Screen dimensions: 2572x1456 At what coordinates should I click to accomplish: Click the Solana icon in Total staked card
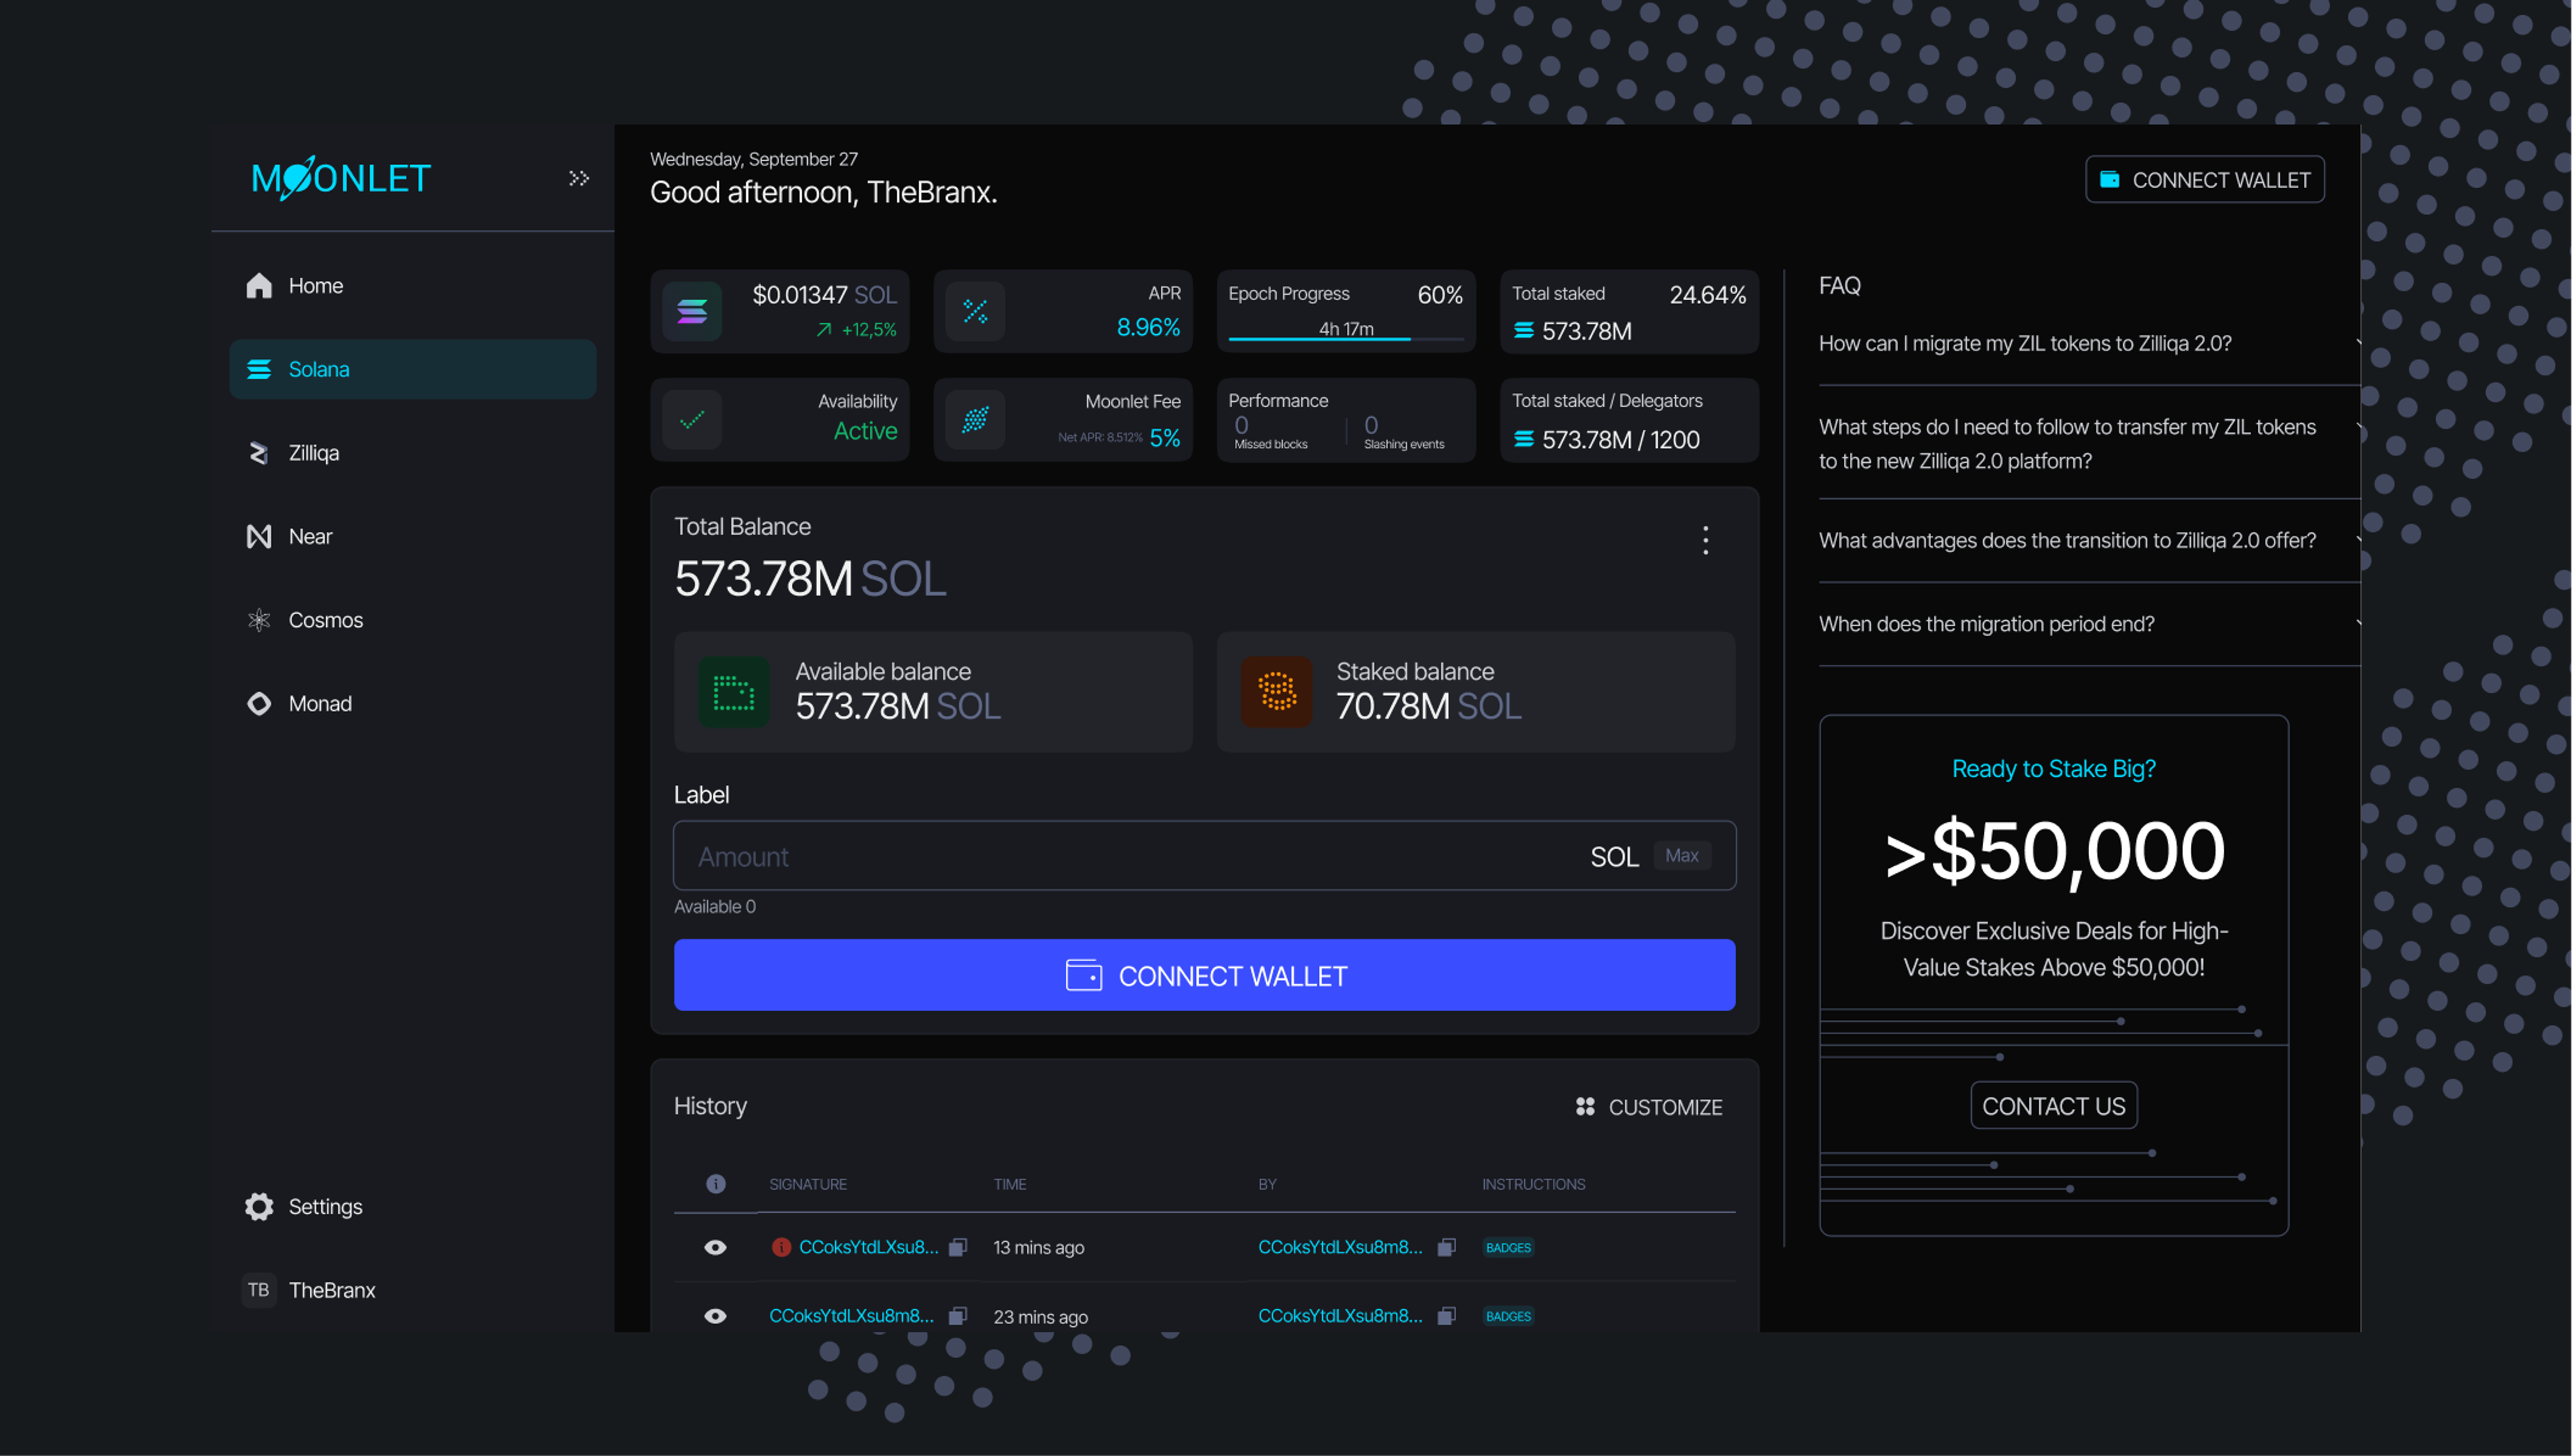coord(1524,330)
